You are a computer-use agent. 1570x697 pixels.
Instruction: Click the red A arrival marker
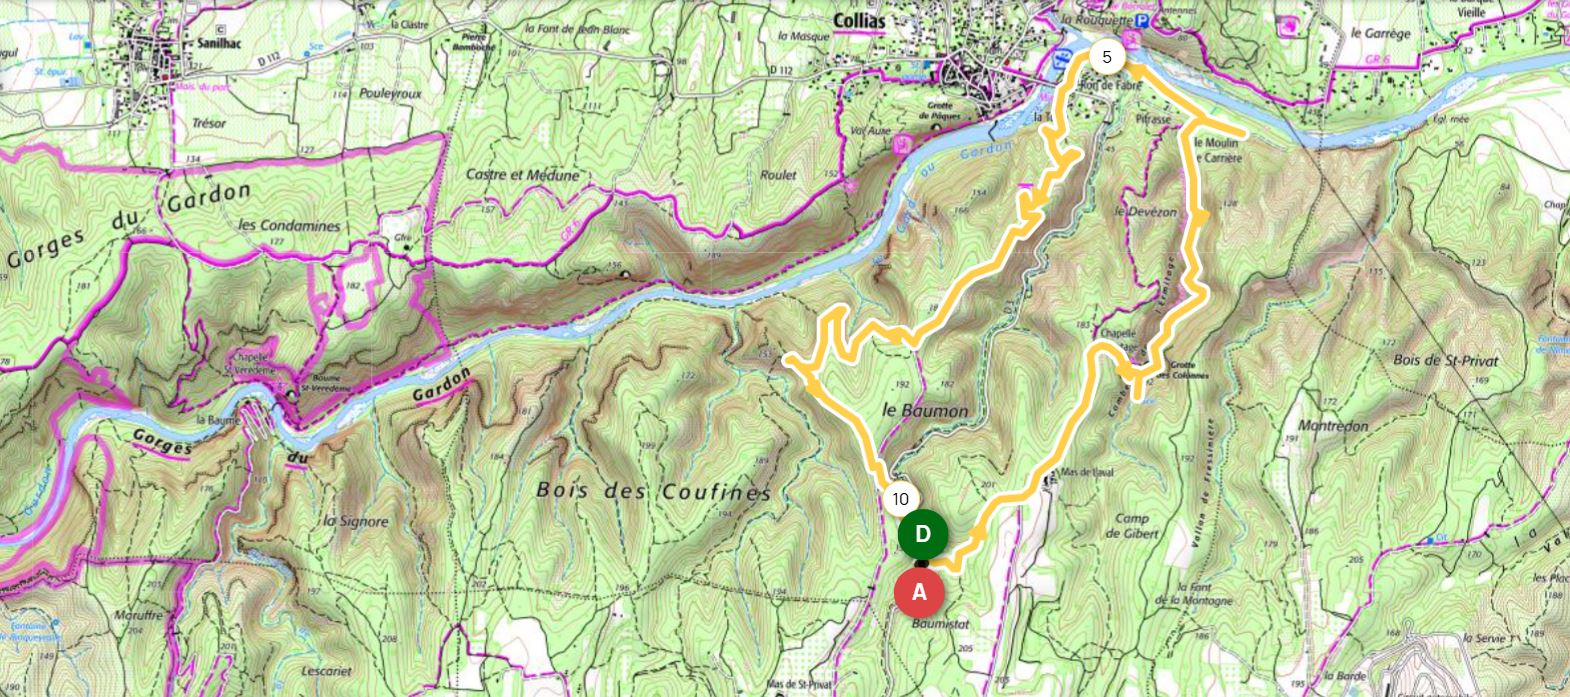click(919, 591)
